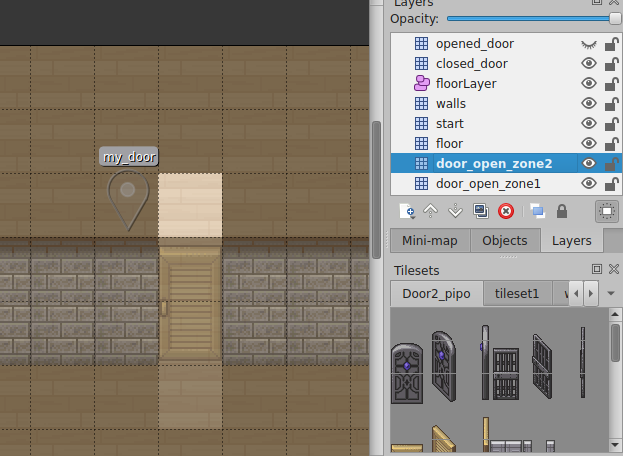Duplicate the selected layer
This screenshot has width=623, height=456.
point(481,211)
